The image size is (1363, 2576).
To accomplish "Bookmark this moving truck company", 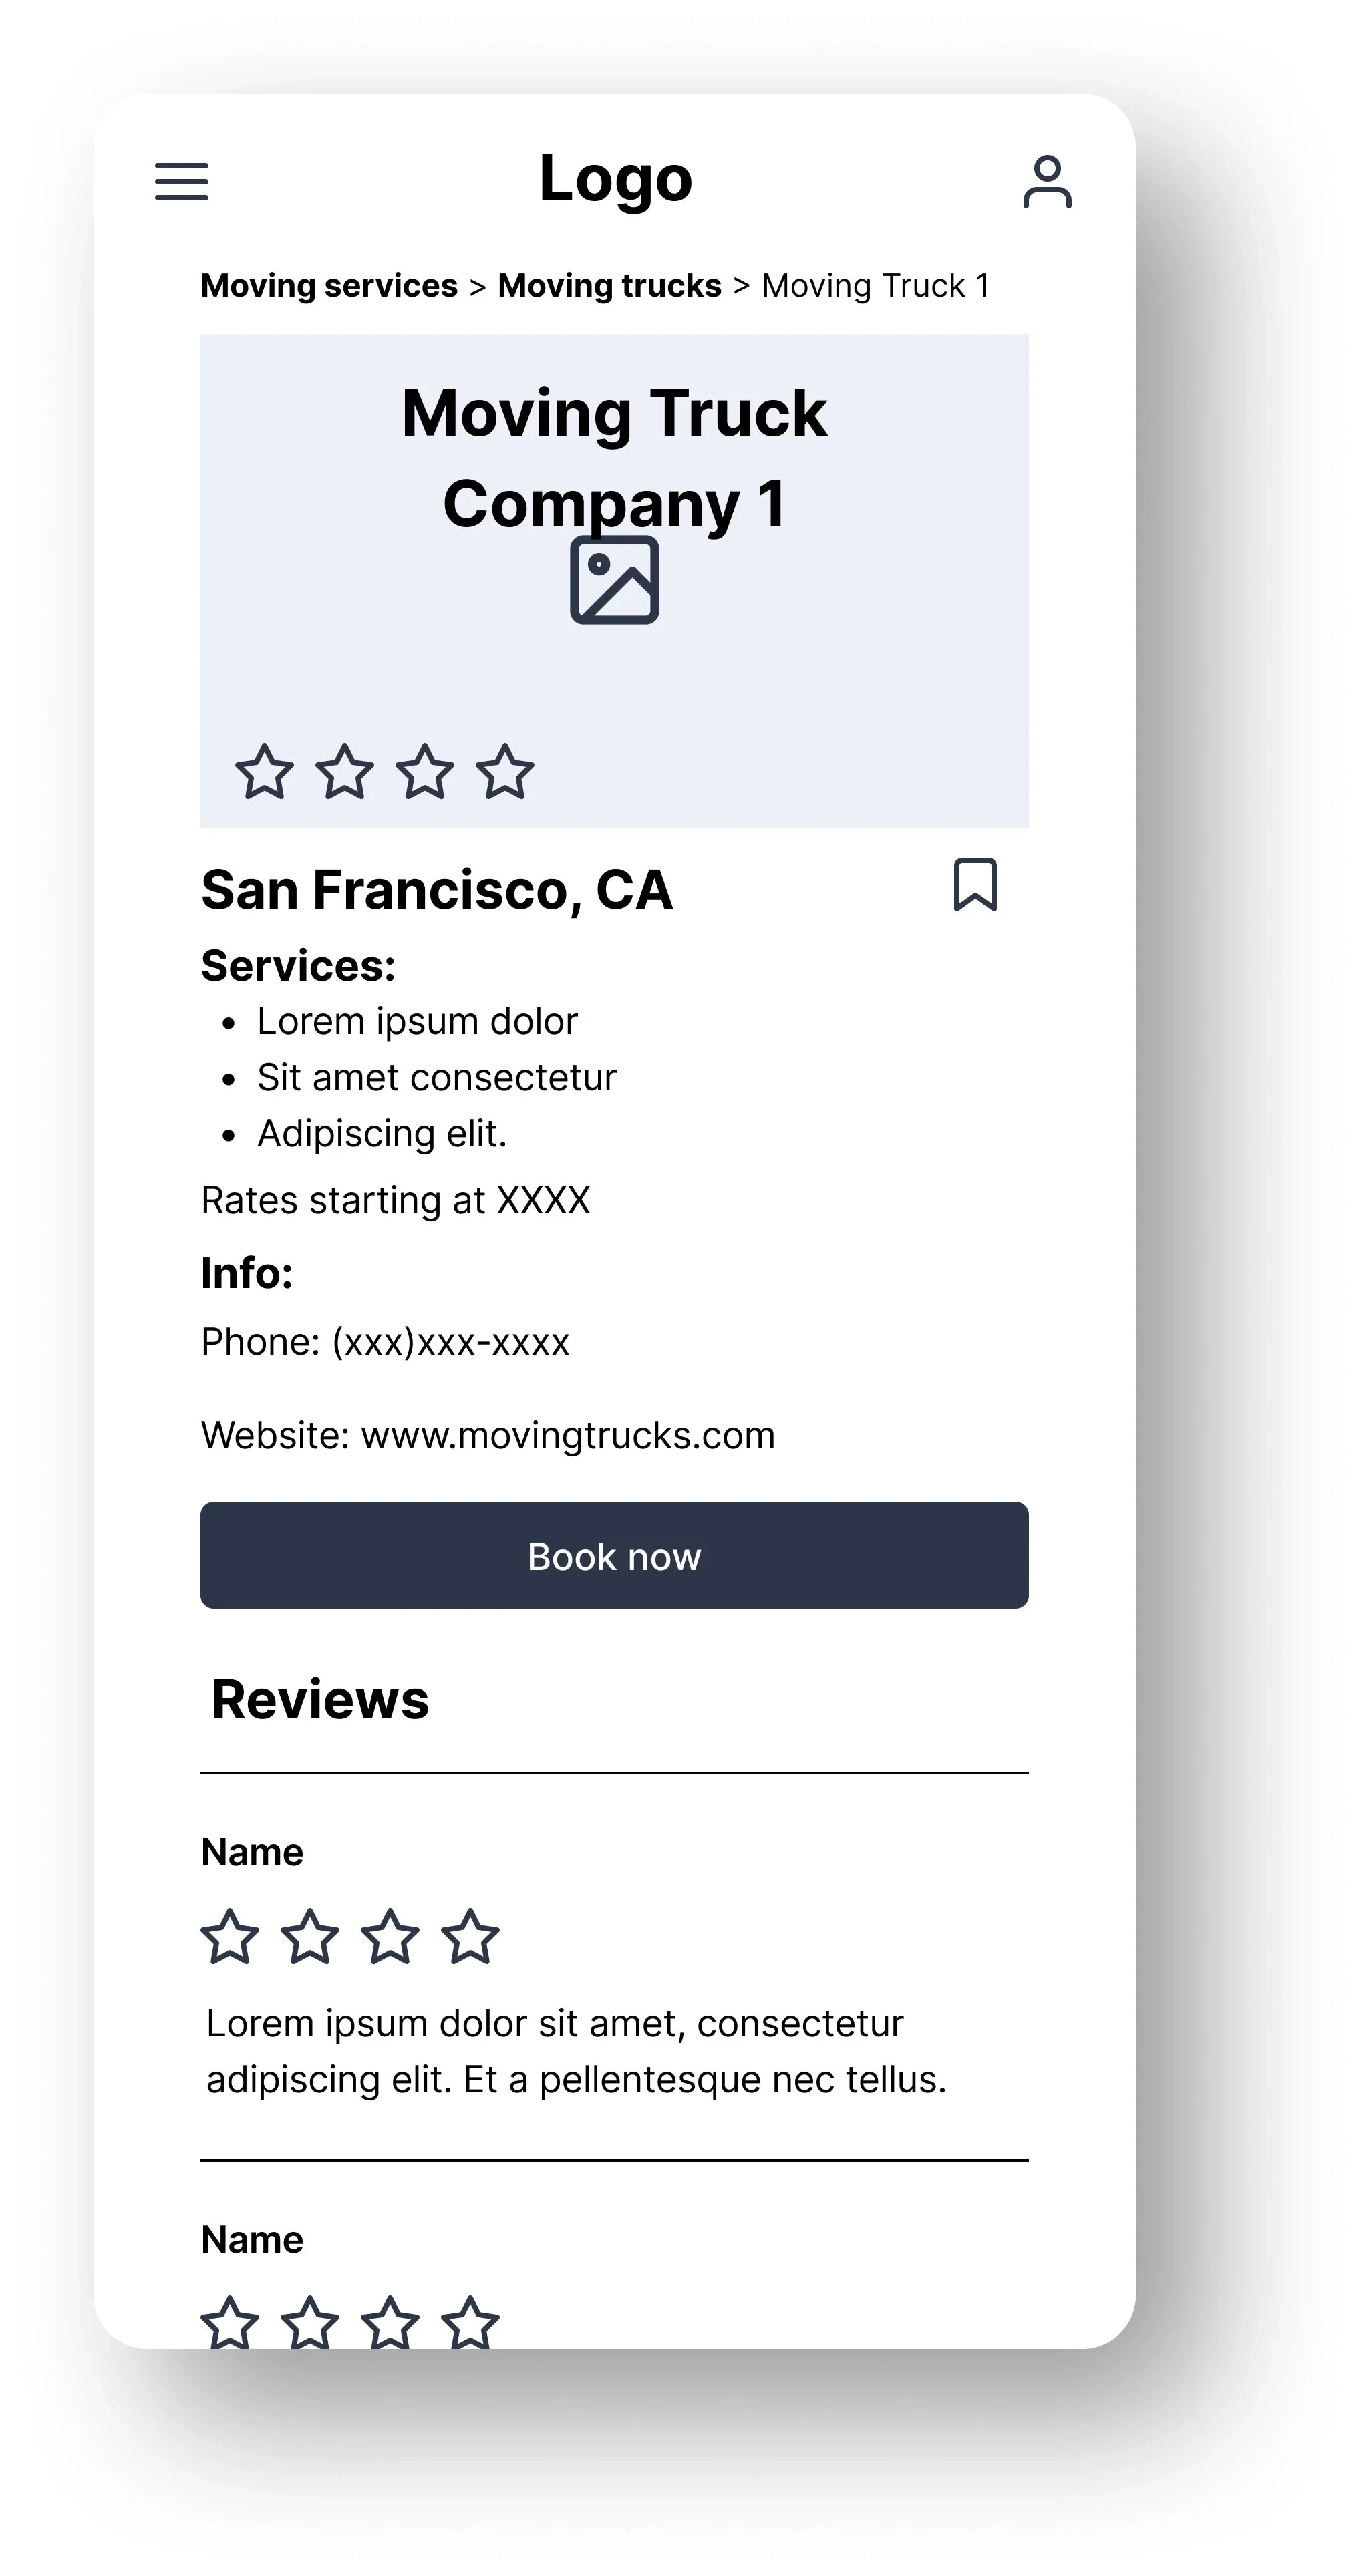I will [x=974, y=885].
